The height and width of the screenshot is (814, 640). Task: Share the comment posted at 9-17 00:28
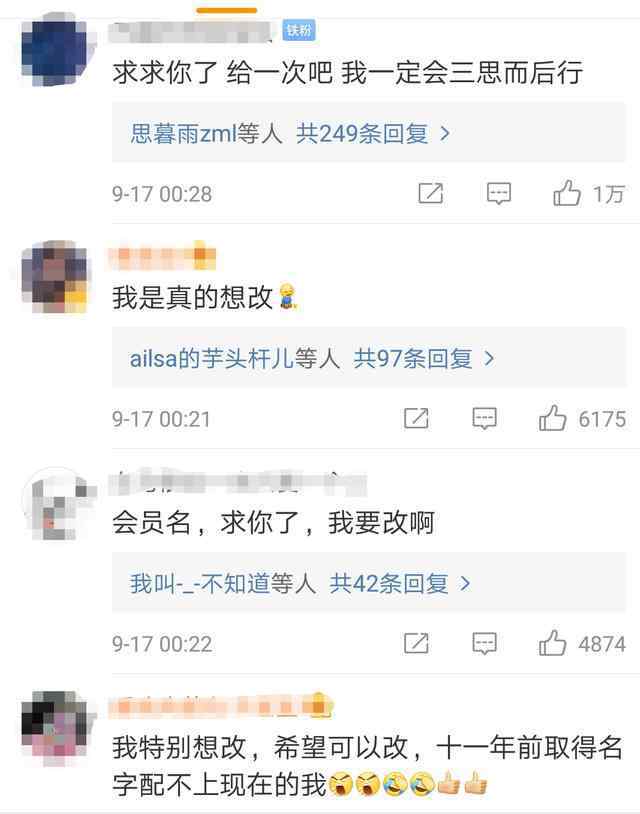(x=431, y=194)
